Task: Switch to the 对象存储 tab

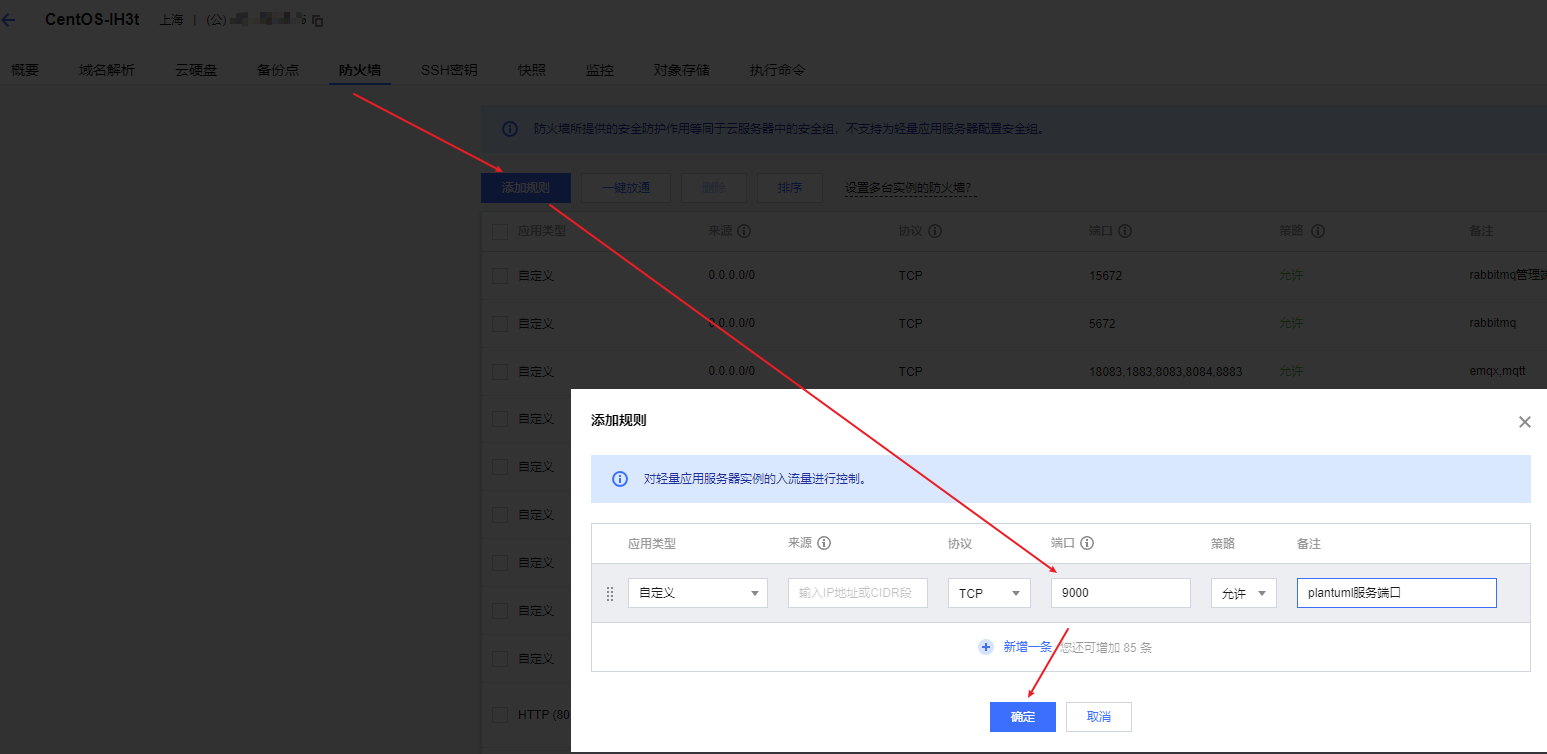Action: (x=682, y=70)
